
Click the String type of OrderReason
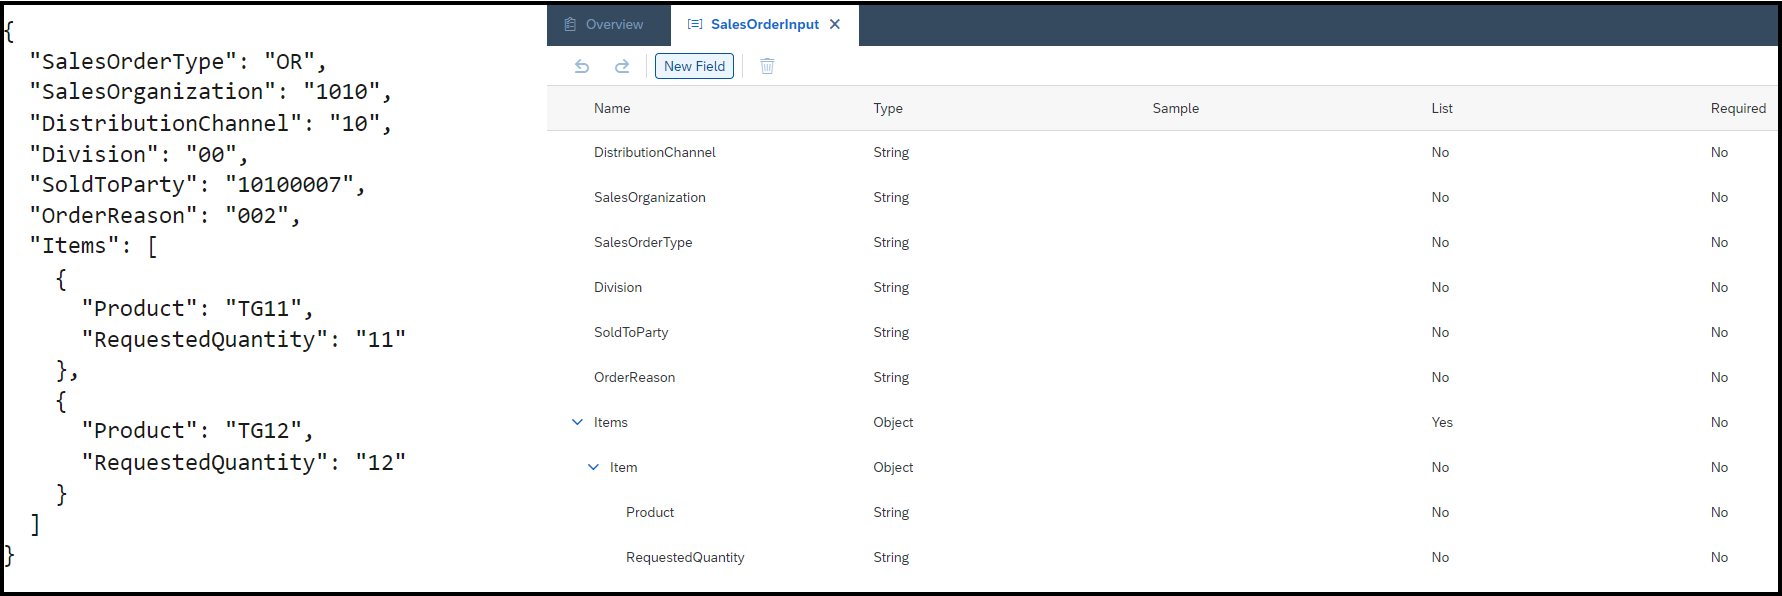point(891,377)
